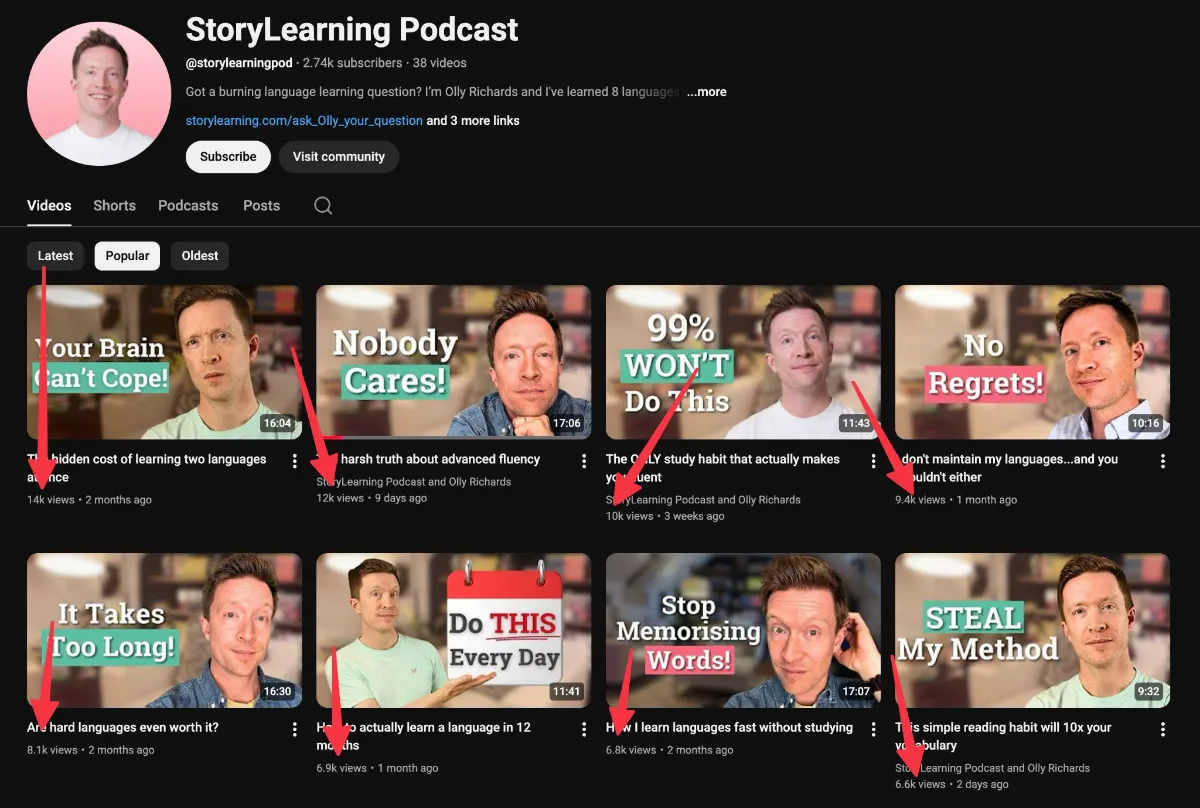Expand the 'and 3 more links' list
The image size is (1200, 808).
point(473,121)
